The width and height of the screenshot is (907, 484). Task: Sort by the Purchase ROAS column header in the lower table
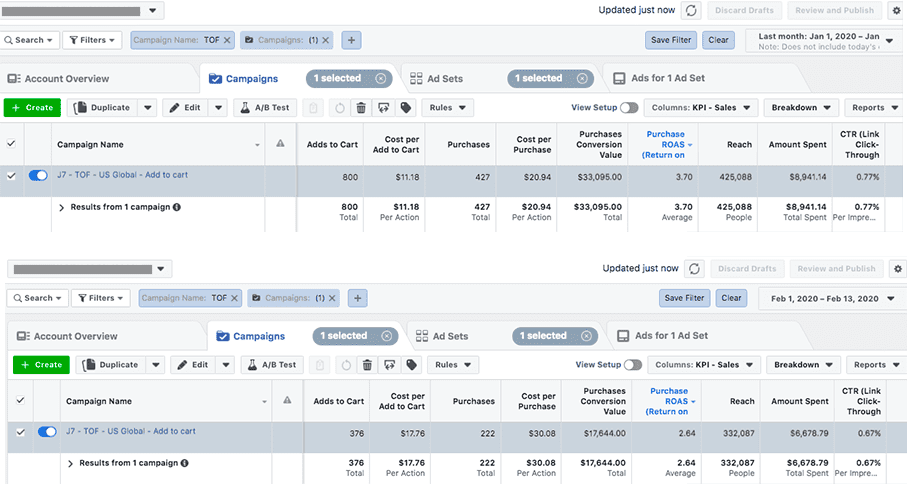pyautogui.click(x=668, y=401)
